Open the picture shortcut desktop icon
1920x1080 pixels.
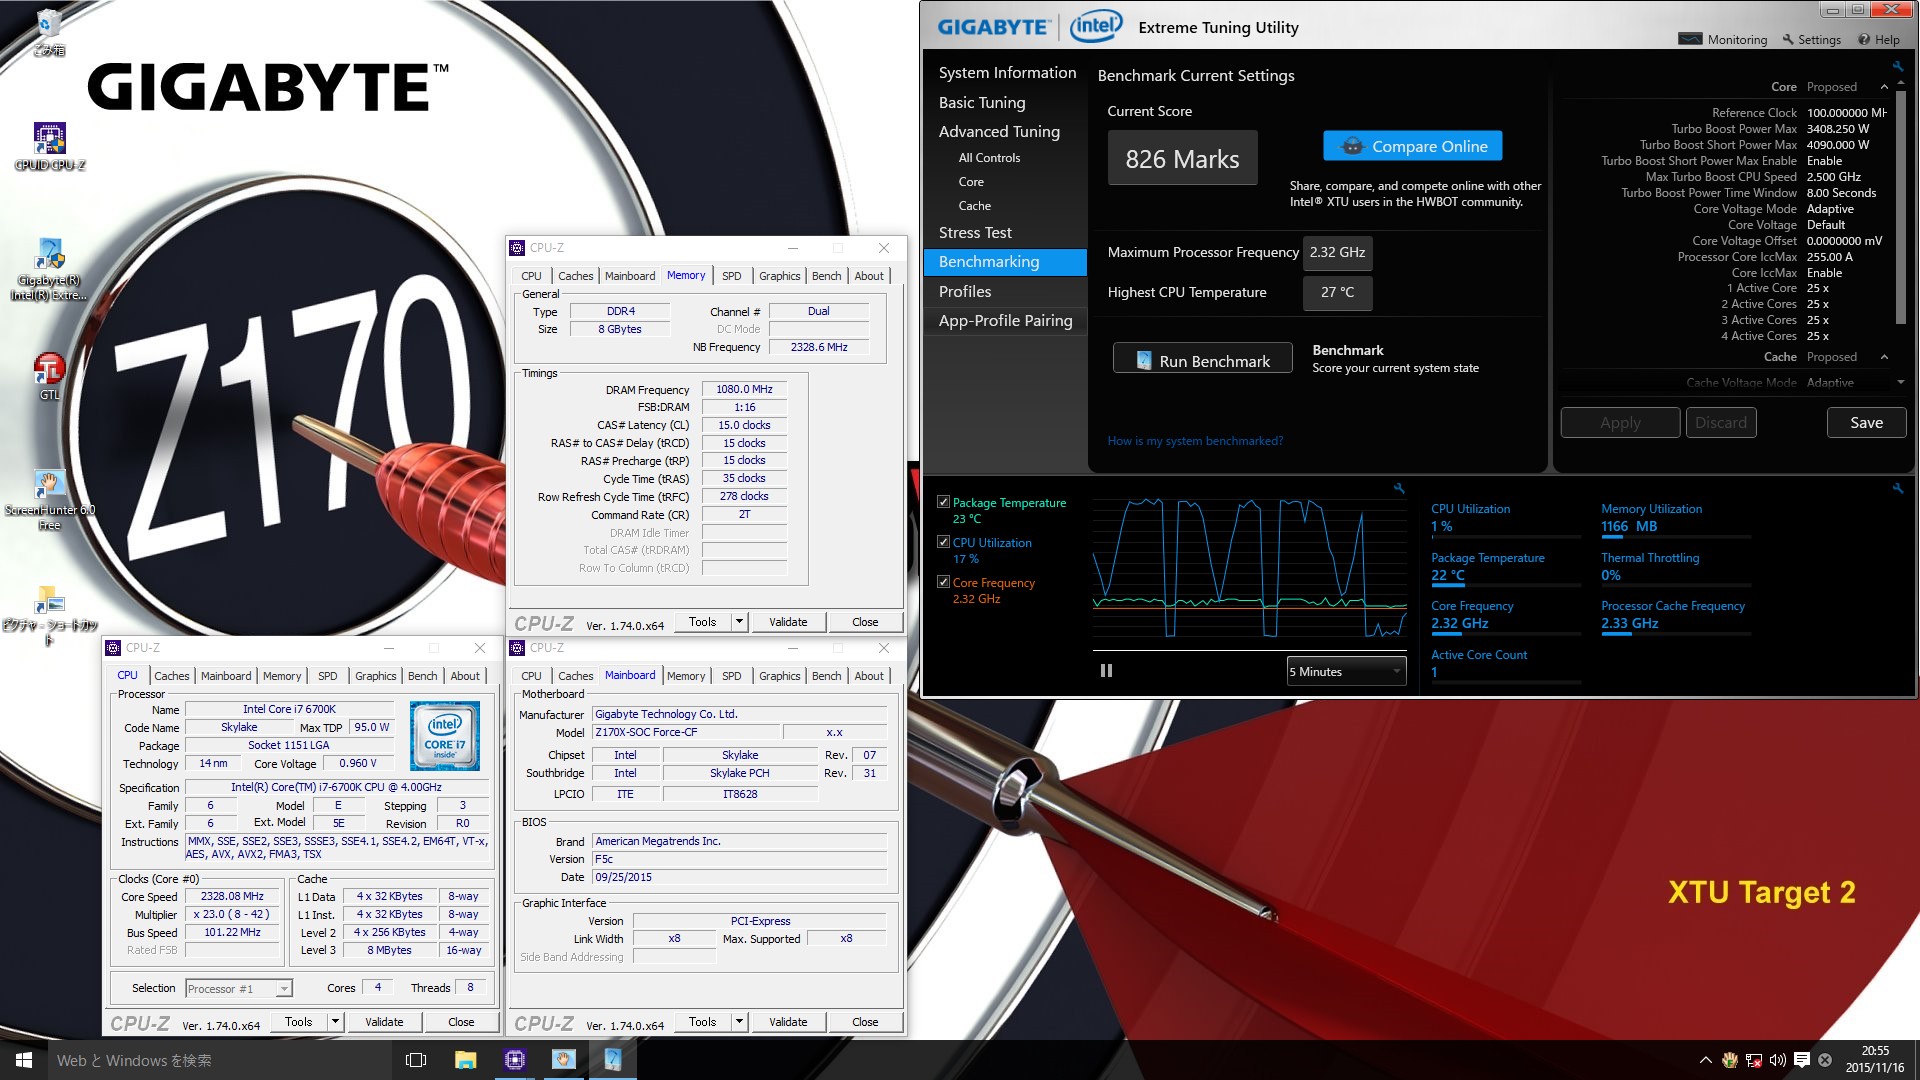coord(49,615)
